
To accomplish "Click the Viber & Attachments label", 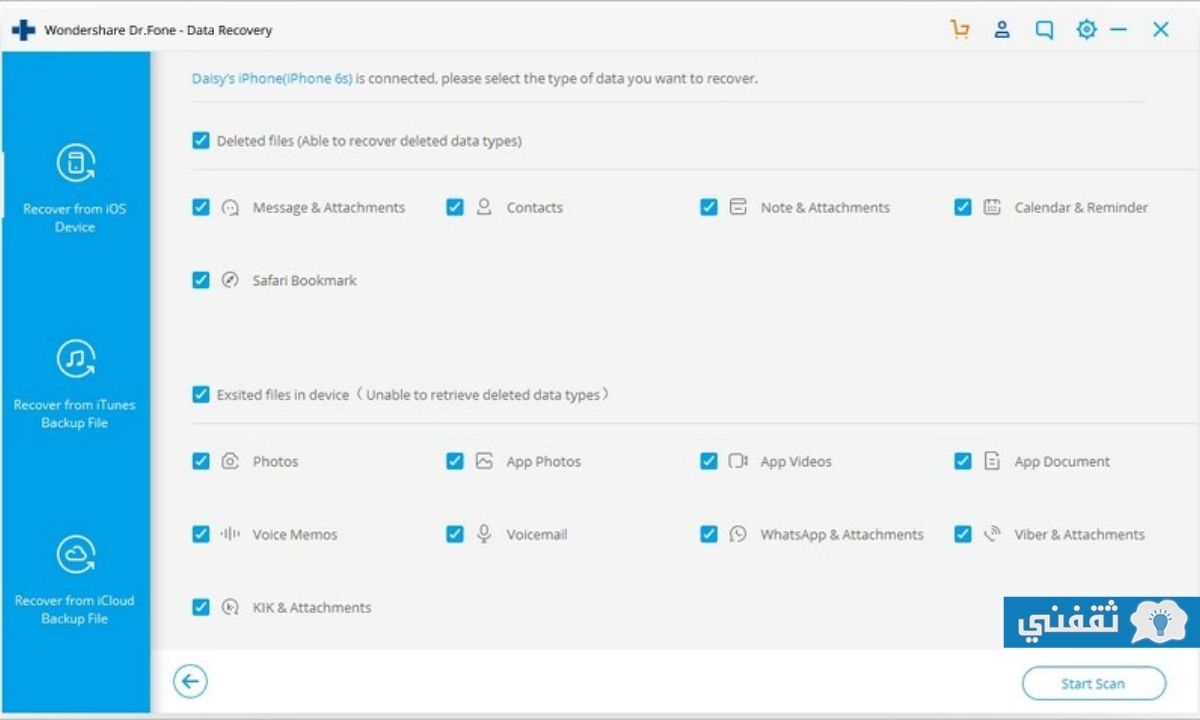I will [x=1080, y=535].
